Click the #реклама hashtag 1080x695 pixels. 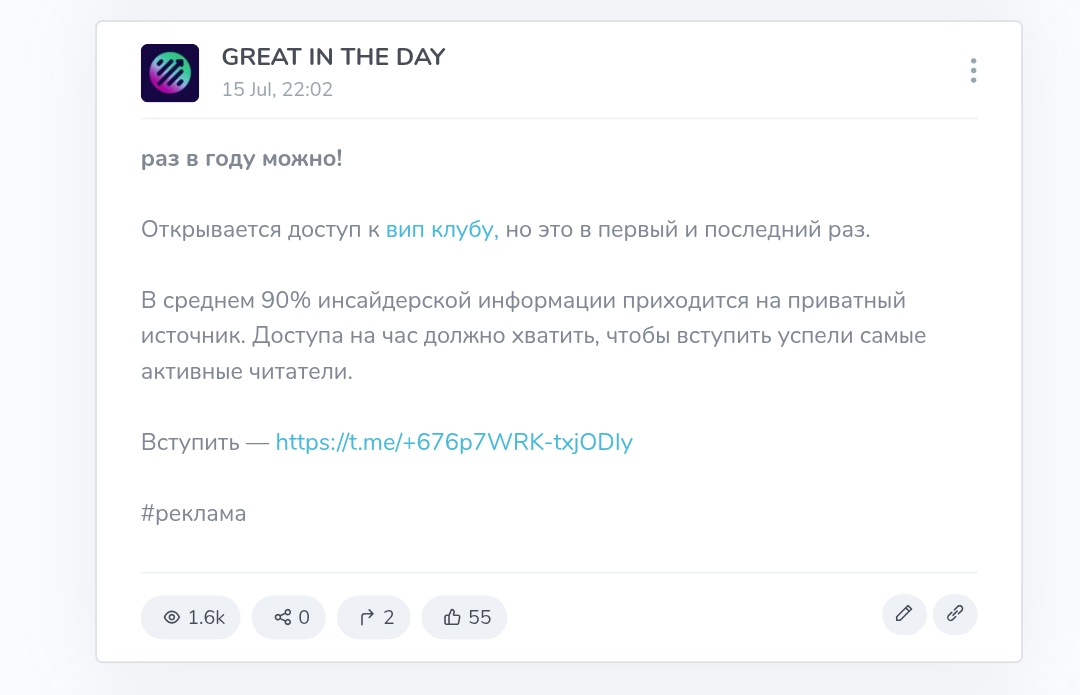(x=194, y=514)
